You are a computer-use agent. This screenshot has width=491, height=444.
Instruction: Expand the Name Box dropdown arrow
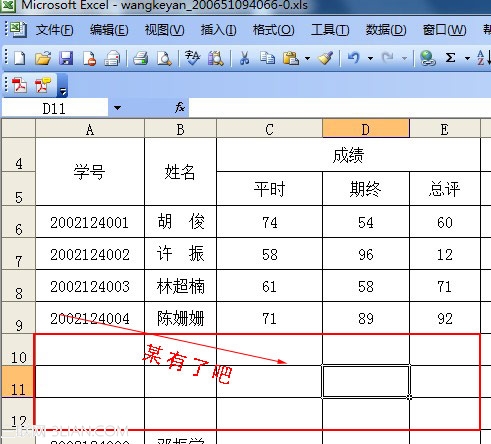click(117, 108)
